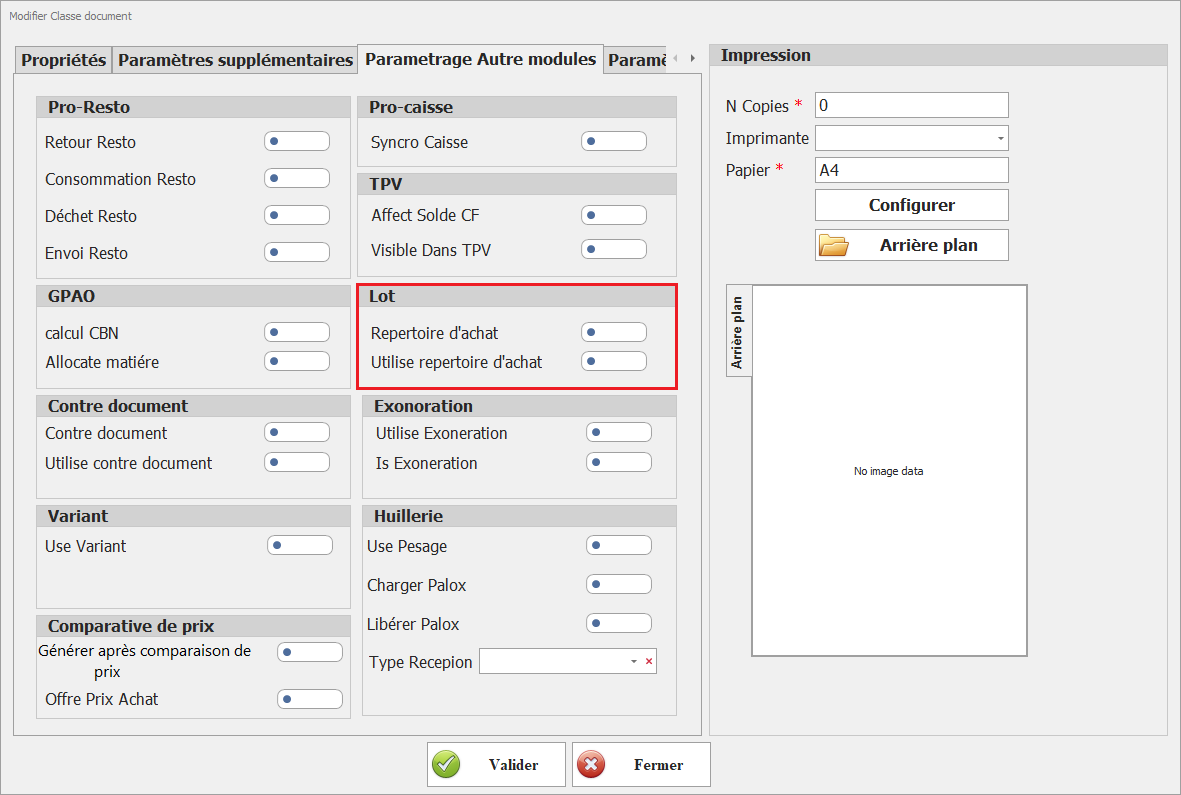
Task: Open the Imprimante dropdown list
Action: click(x=1000, y=138)
